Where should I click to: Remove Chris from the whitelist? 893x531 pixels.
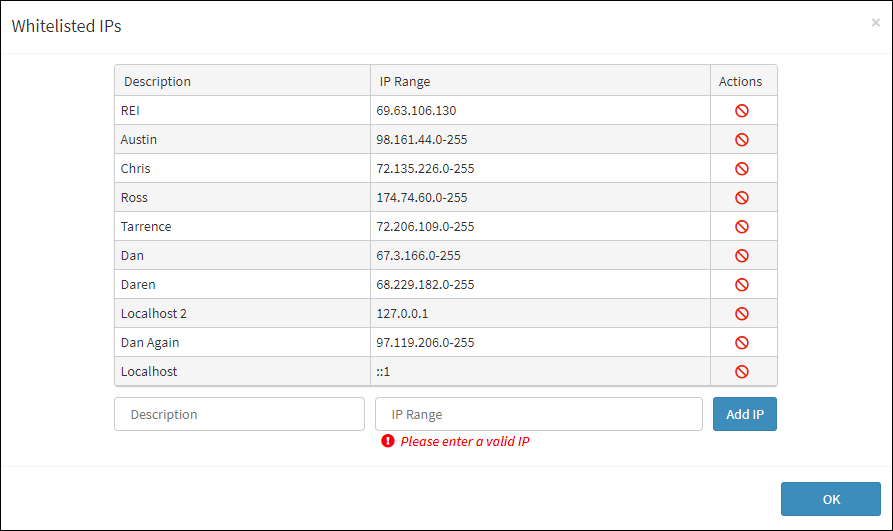[x=742, y=169]
